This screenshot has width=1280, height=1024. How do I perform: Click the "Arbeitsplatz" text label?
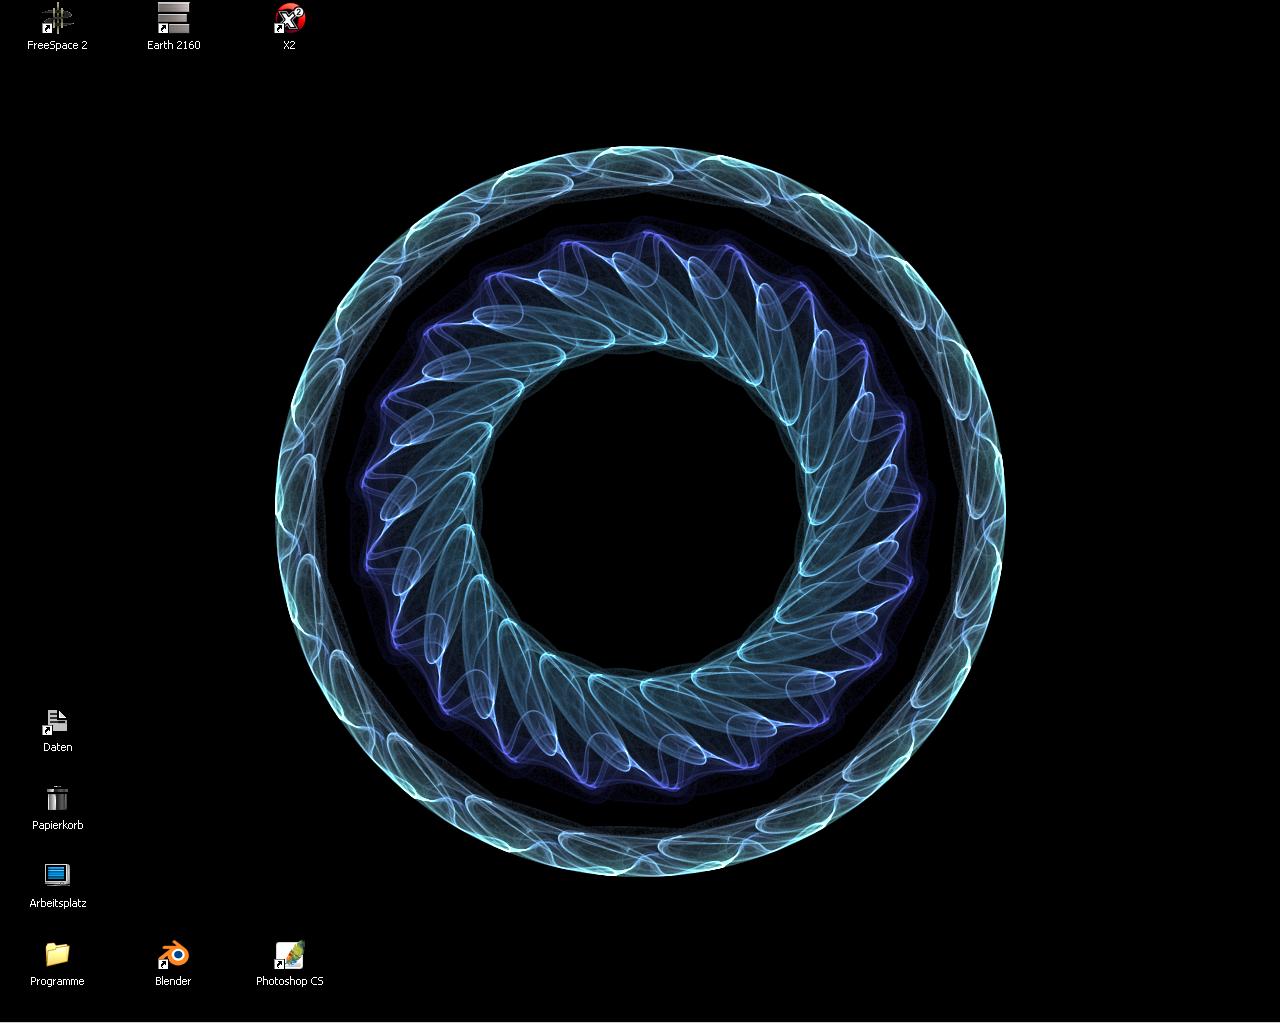point(57,904)
